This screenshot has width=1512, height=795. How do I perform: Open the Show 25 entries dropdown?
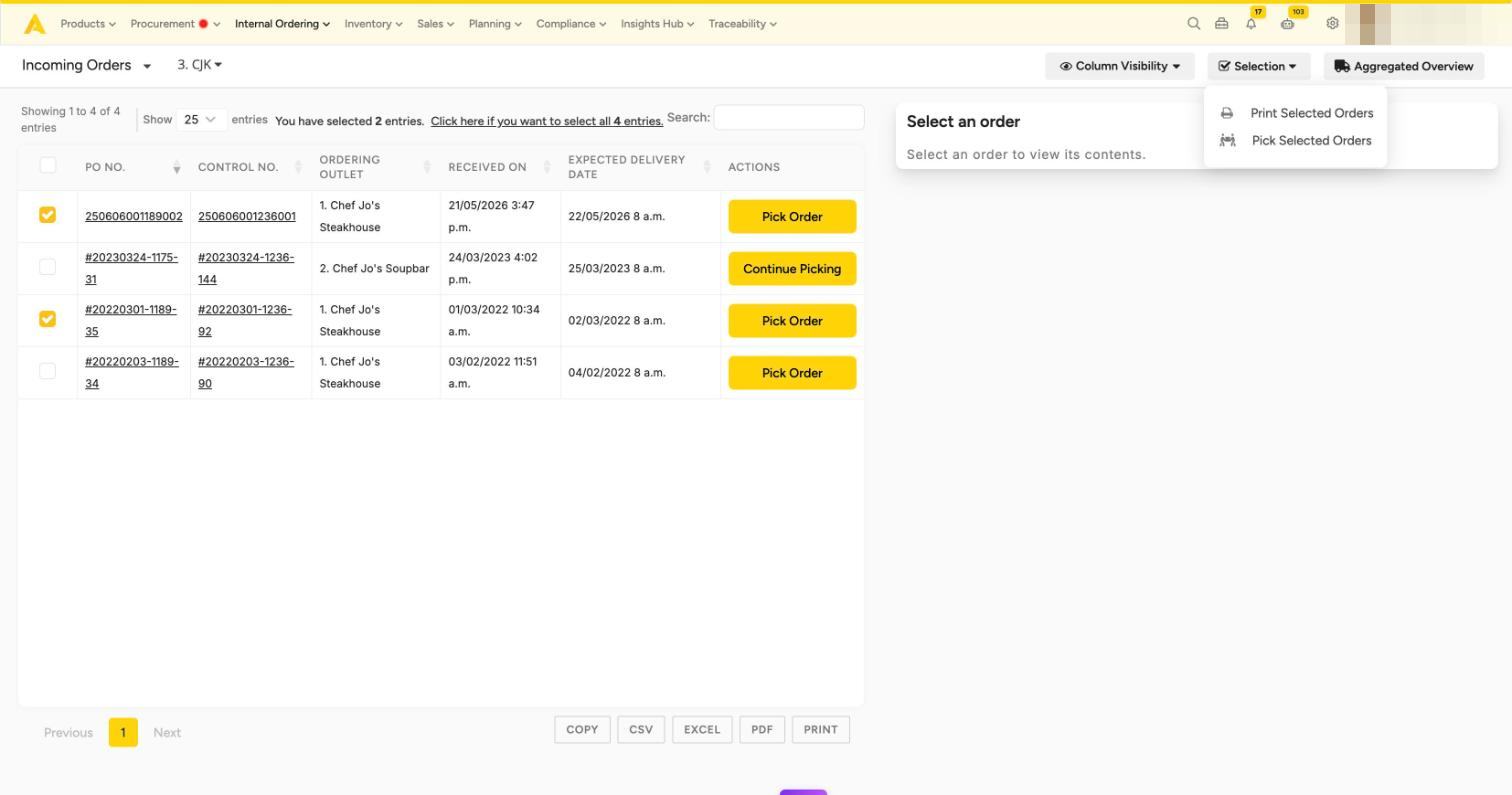coord(201,119)
